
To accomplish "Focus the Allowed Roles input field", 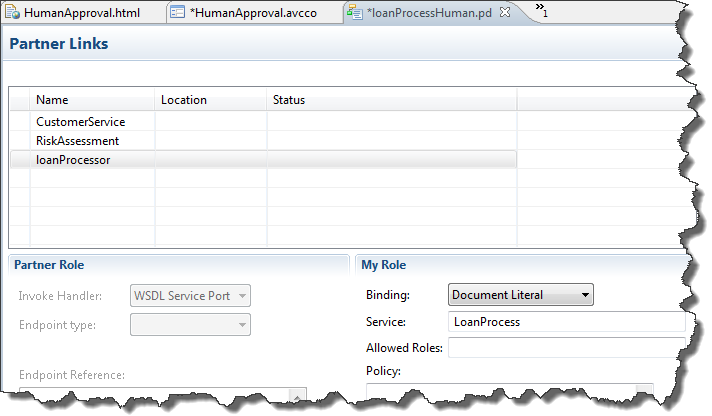I will (566, 348).
